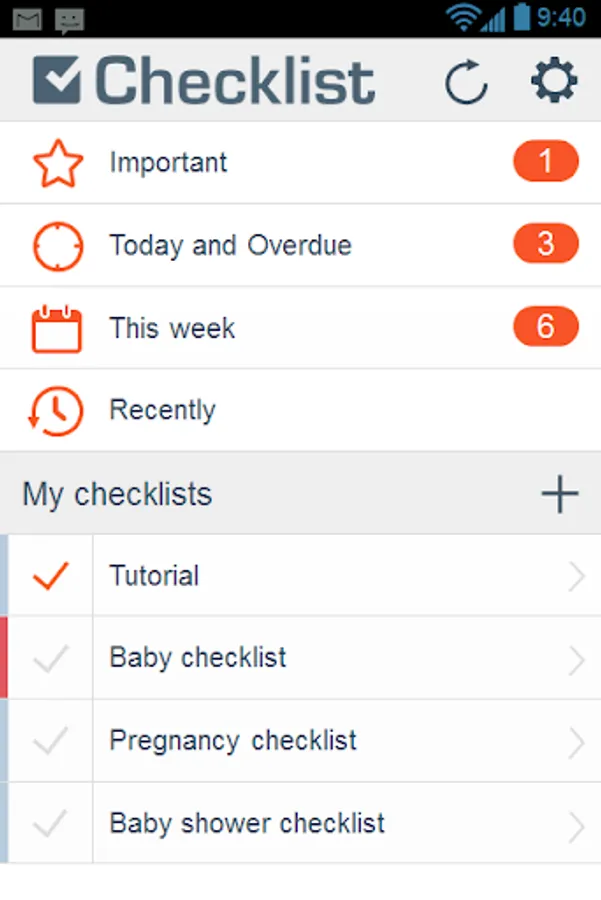This screenshot has height=900, width=601.
Task: Toggle the Baby shower checklist checkmark
Action: (x=50, y=823)
